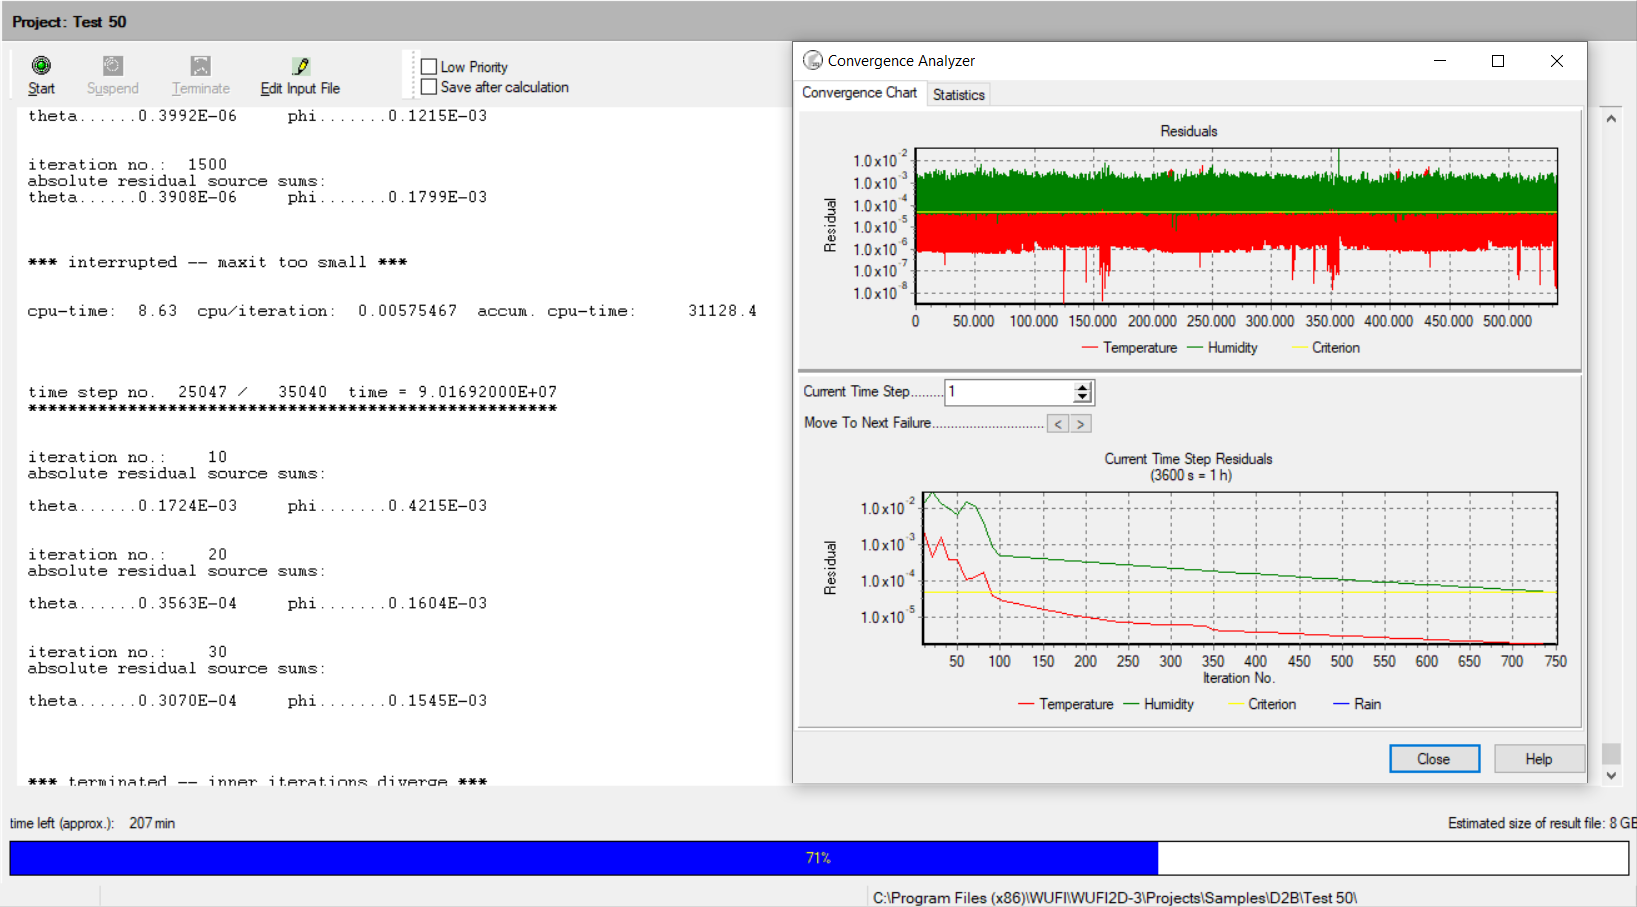Enable the Low Priority checkbox
The height and width of the screenshot is (907, 1637).
pyautogui.click(x=430, y=66)
